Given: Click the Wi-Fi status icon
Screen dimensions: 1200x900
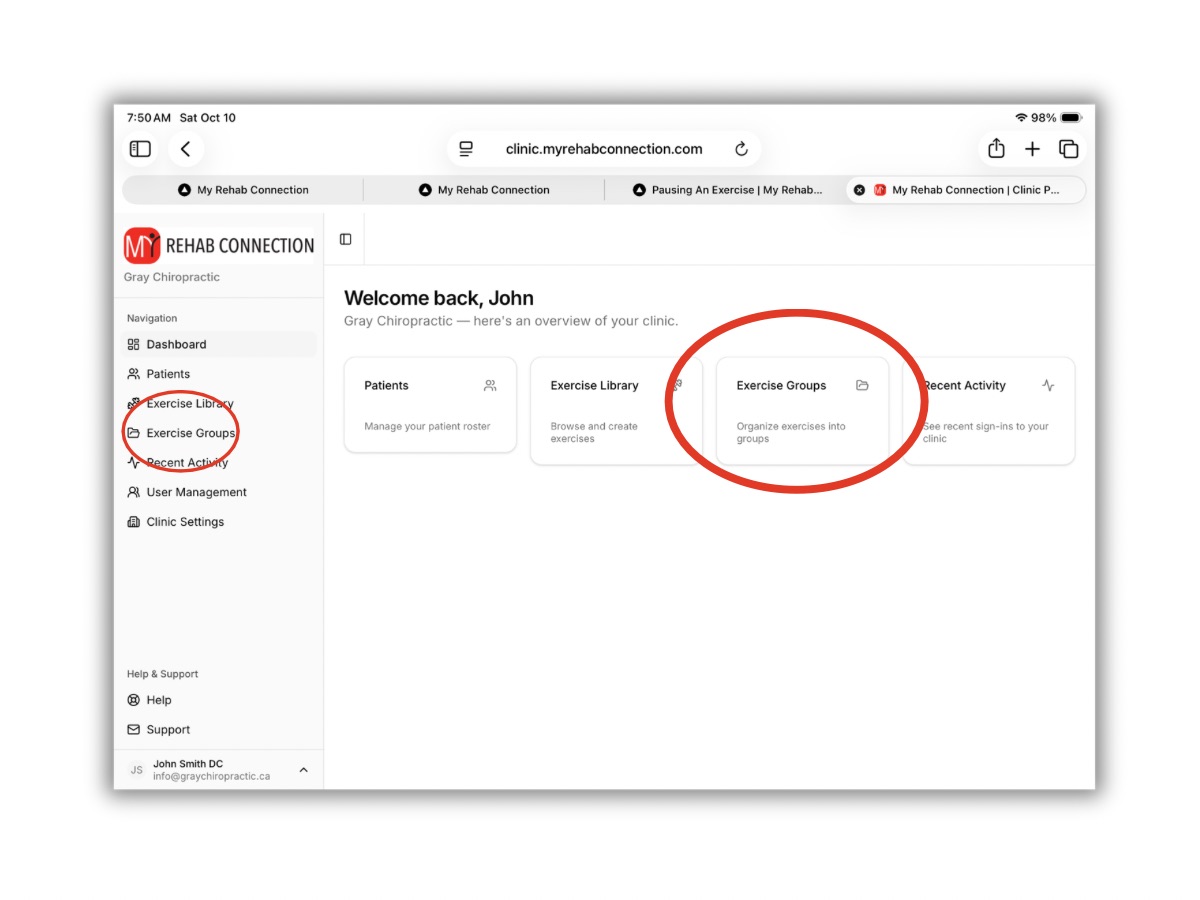Looking at the screenshot, I should 1021,118.
